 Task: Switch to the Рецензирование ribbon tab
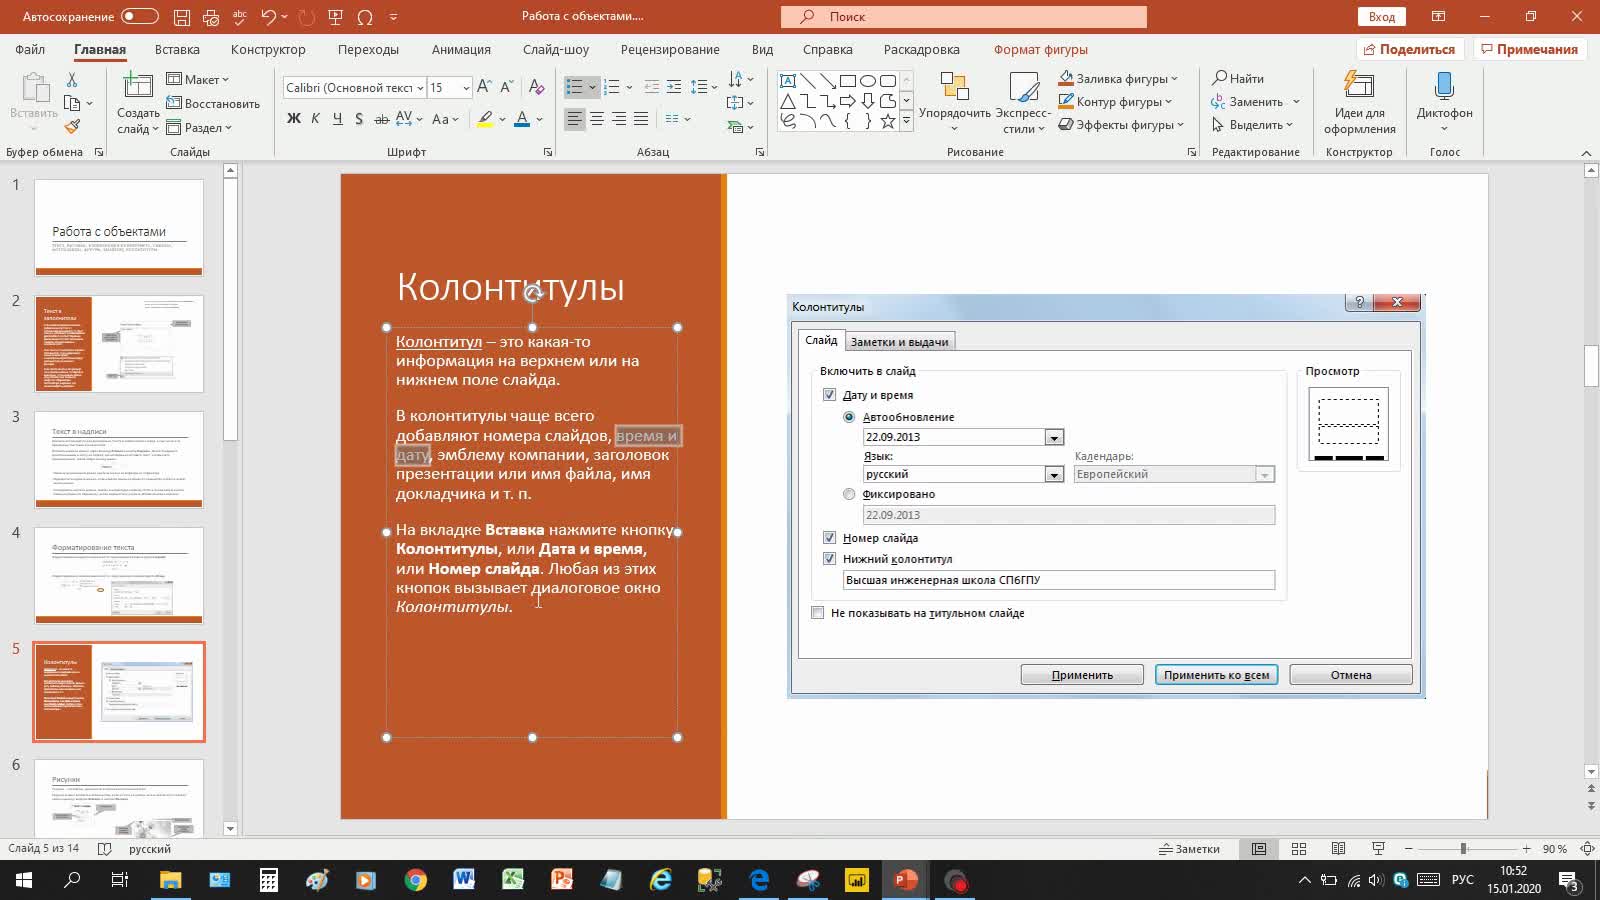click(x=669, y=49)
